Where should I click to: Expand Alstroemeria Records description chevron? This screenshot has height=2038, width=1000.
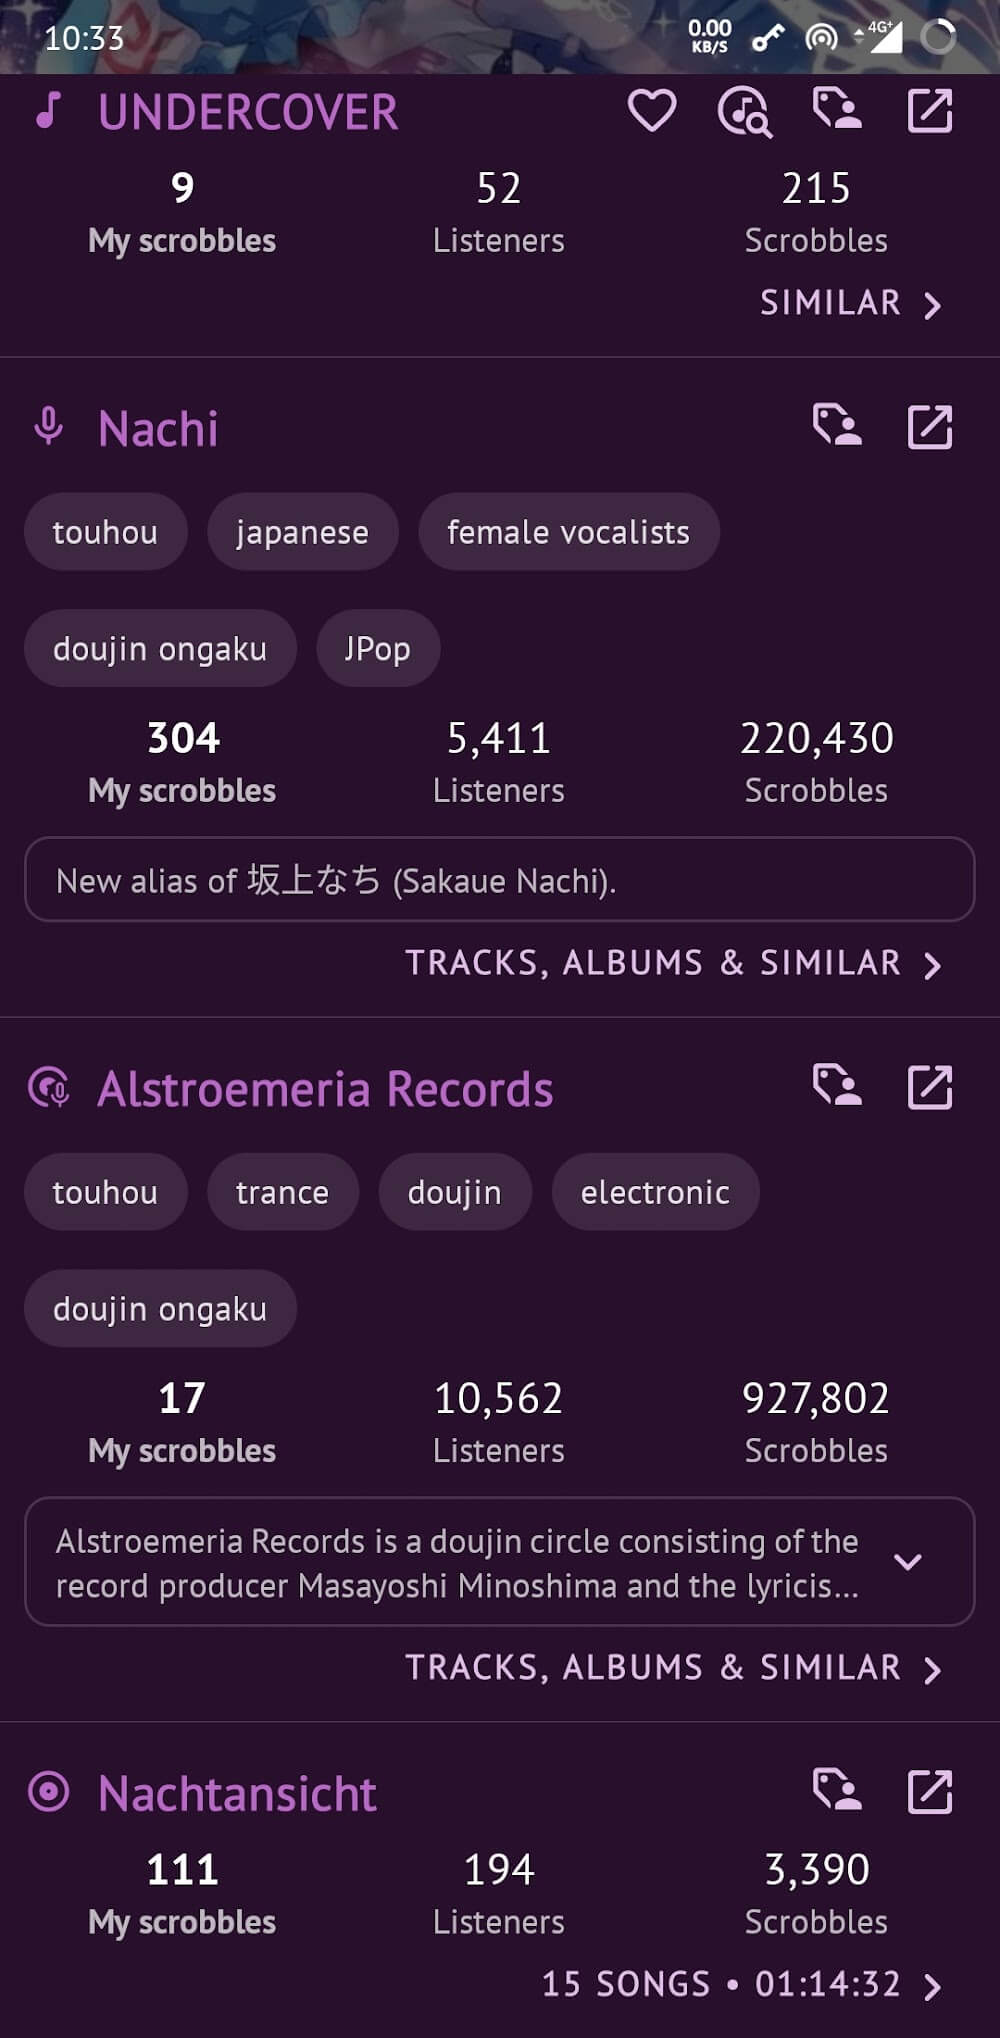pos(908,1562)
